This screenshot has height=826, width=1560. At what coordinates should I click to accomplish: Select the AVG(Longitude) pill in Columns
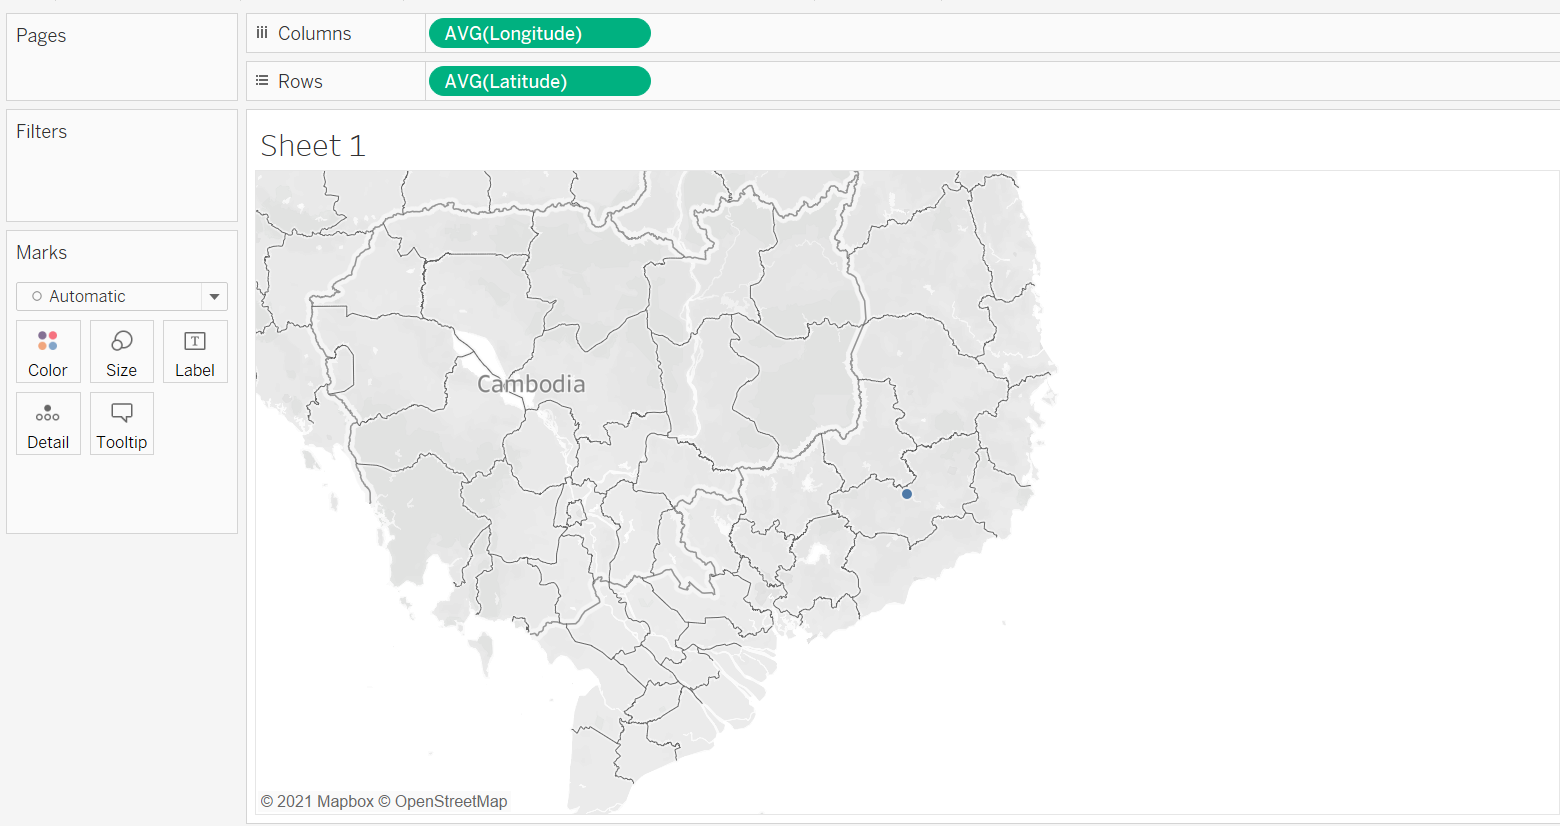point(539,33)
